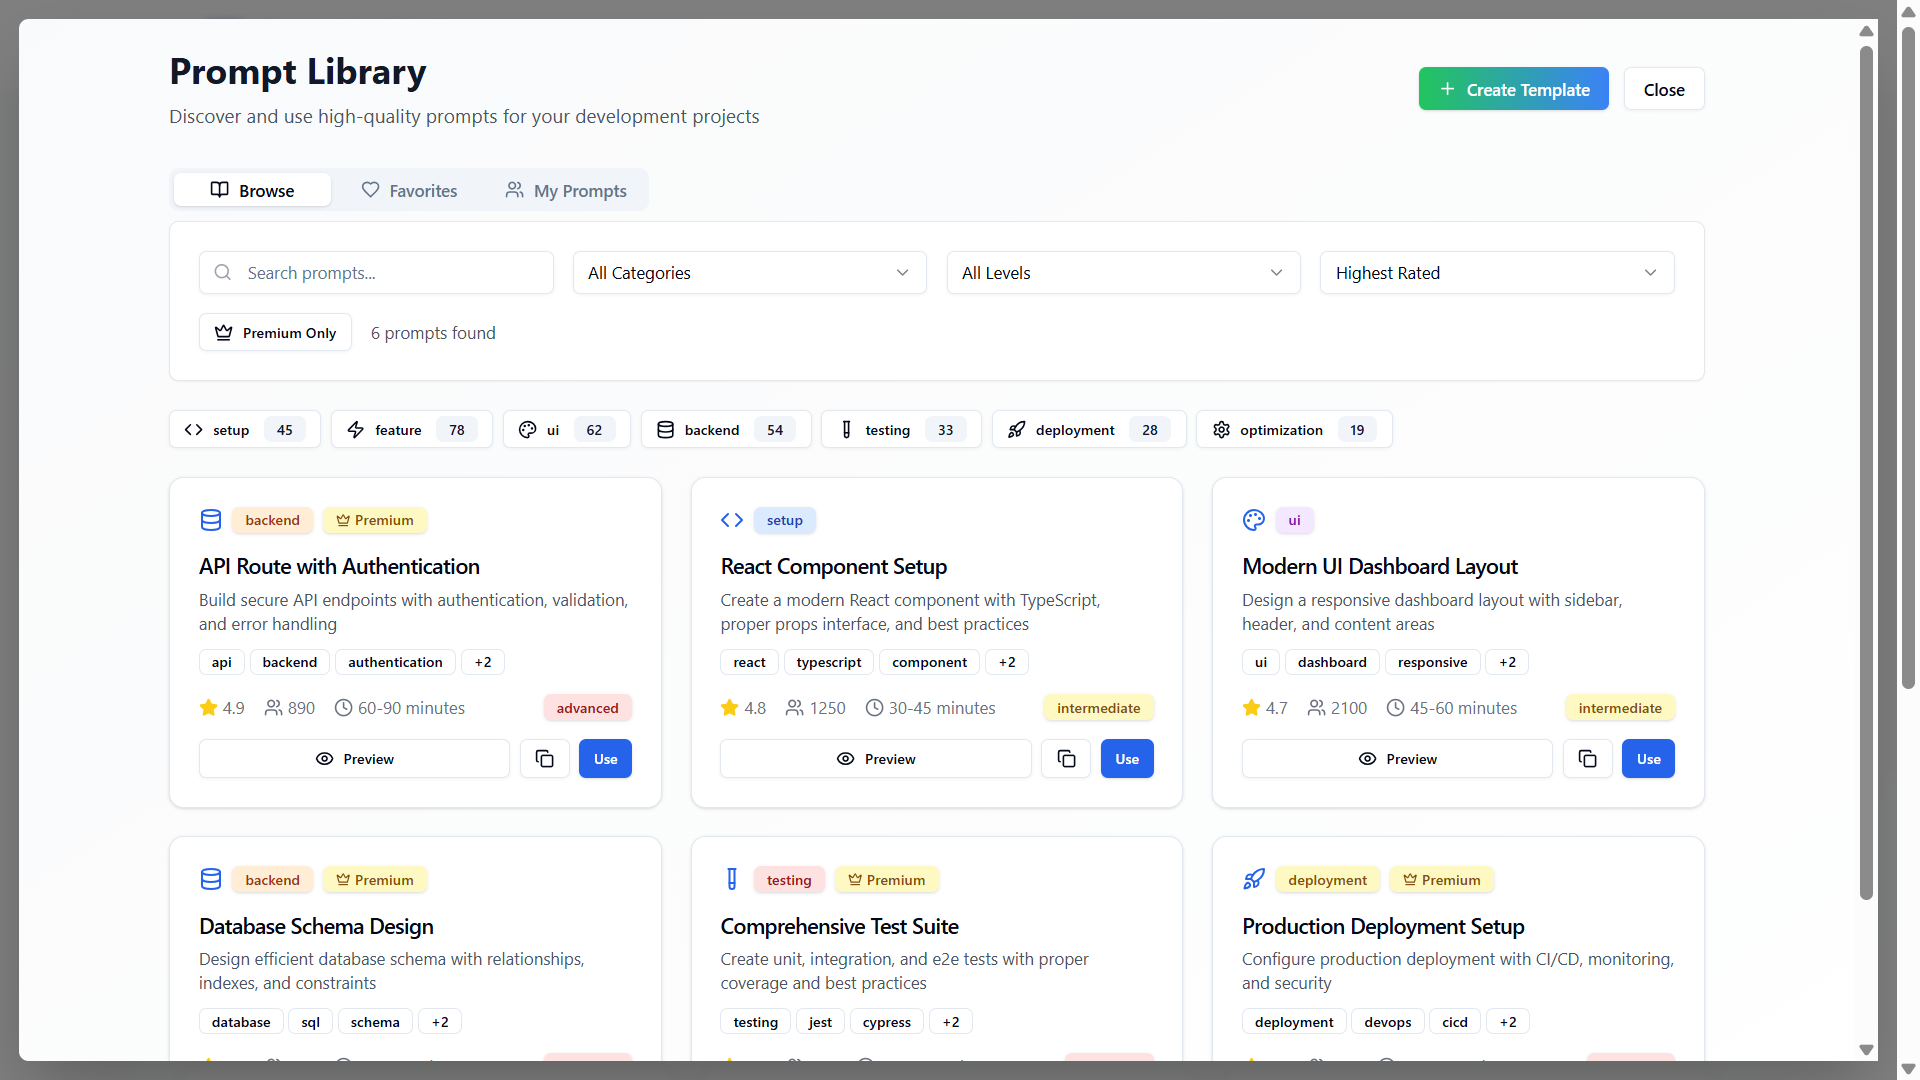Copy the Modern UI Dashboard Layout prompt

(1587, 759)
